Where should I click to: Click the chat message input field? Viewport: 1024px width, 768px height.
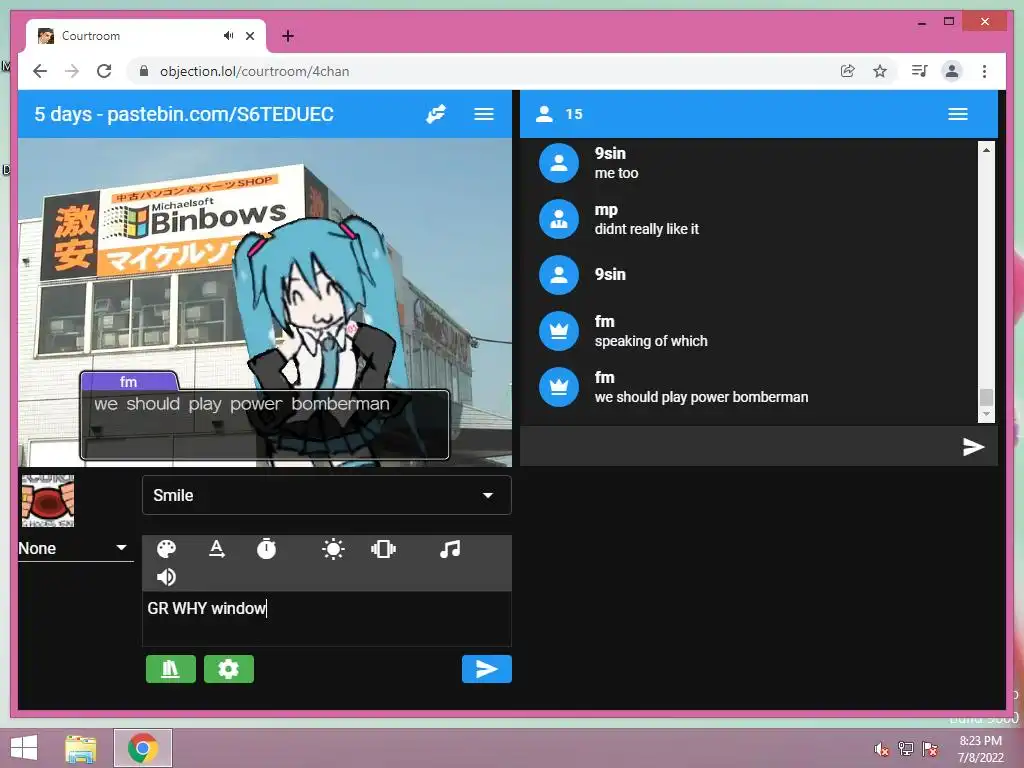tap(738, 447)
